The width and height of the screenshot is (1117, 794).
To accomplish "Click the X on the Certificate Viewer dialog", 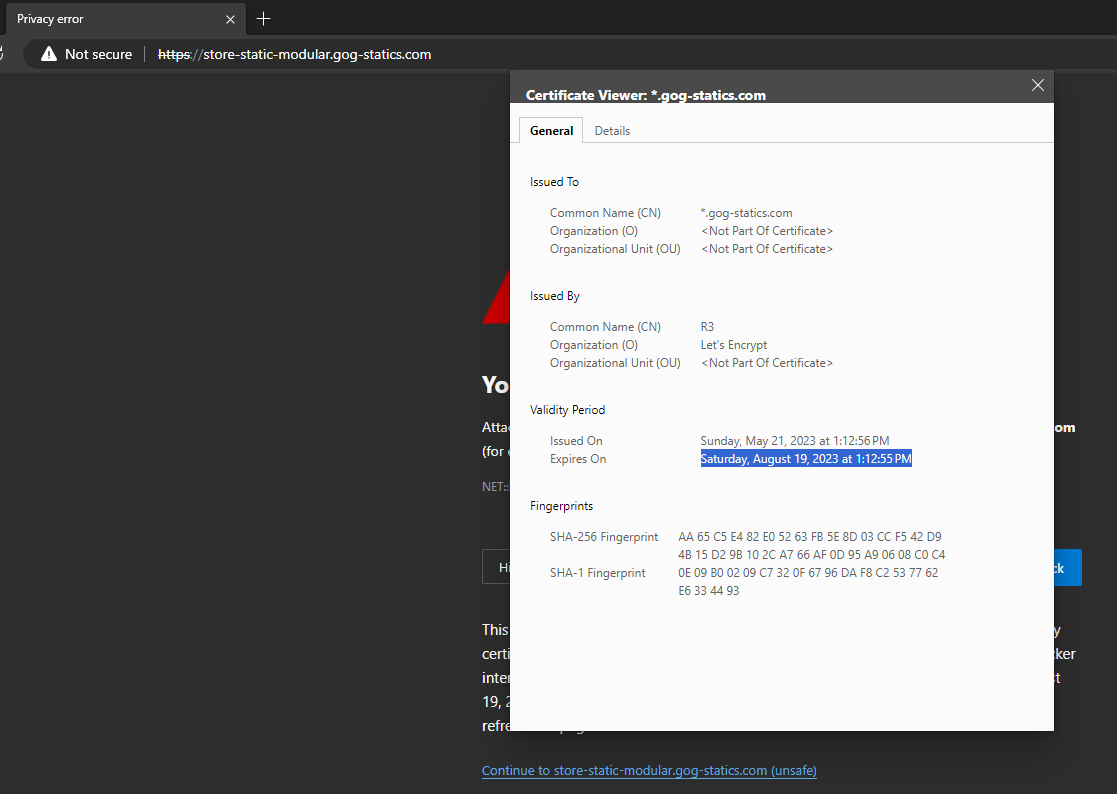I will pyautogui.click(x=1037, y=85).
